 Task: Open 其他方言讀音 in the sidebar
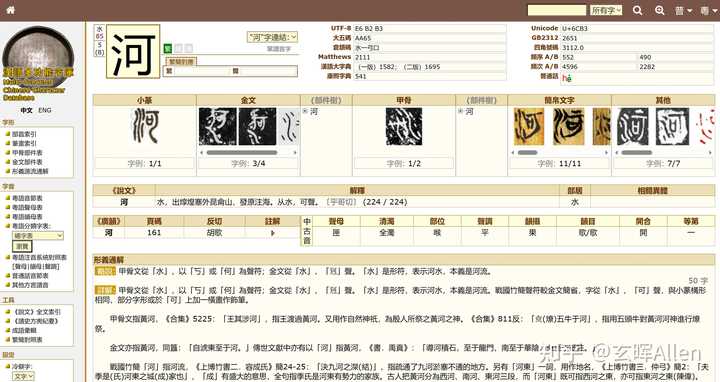[30, 285]
